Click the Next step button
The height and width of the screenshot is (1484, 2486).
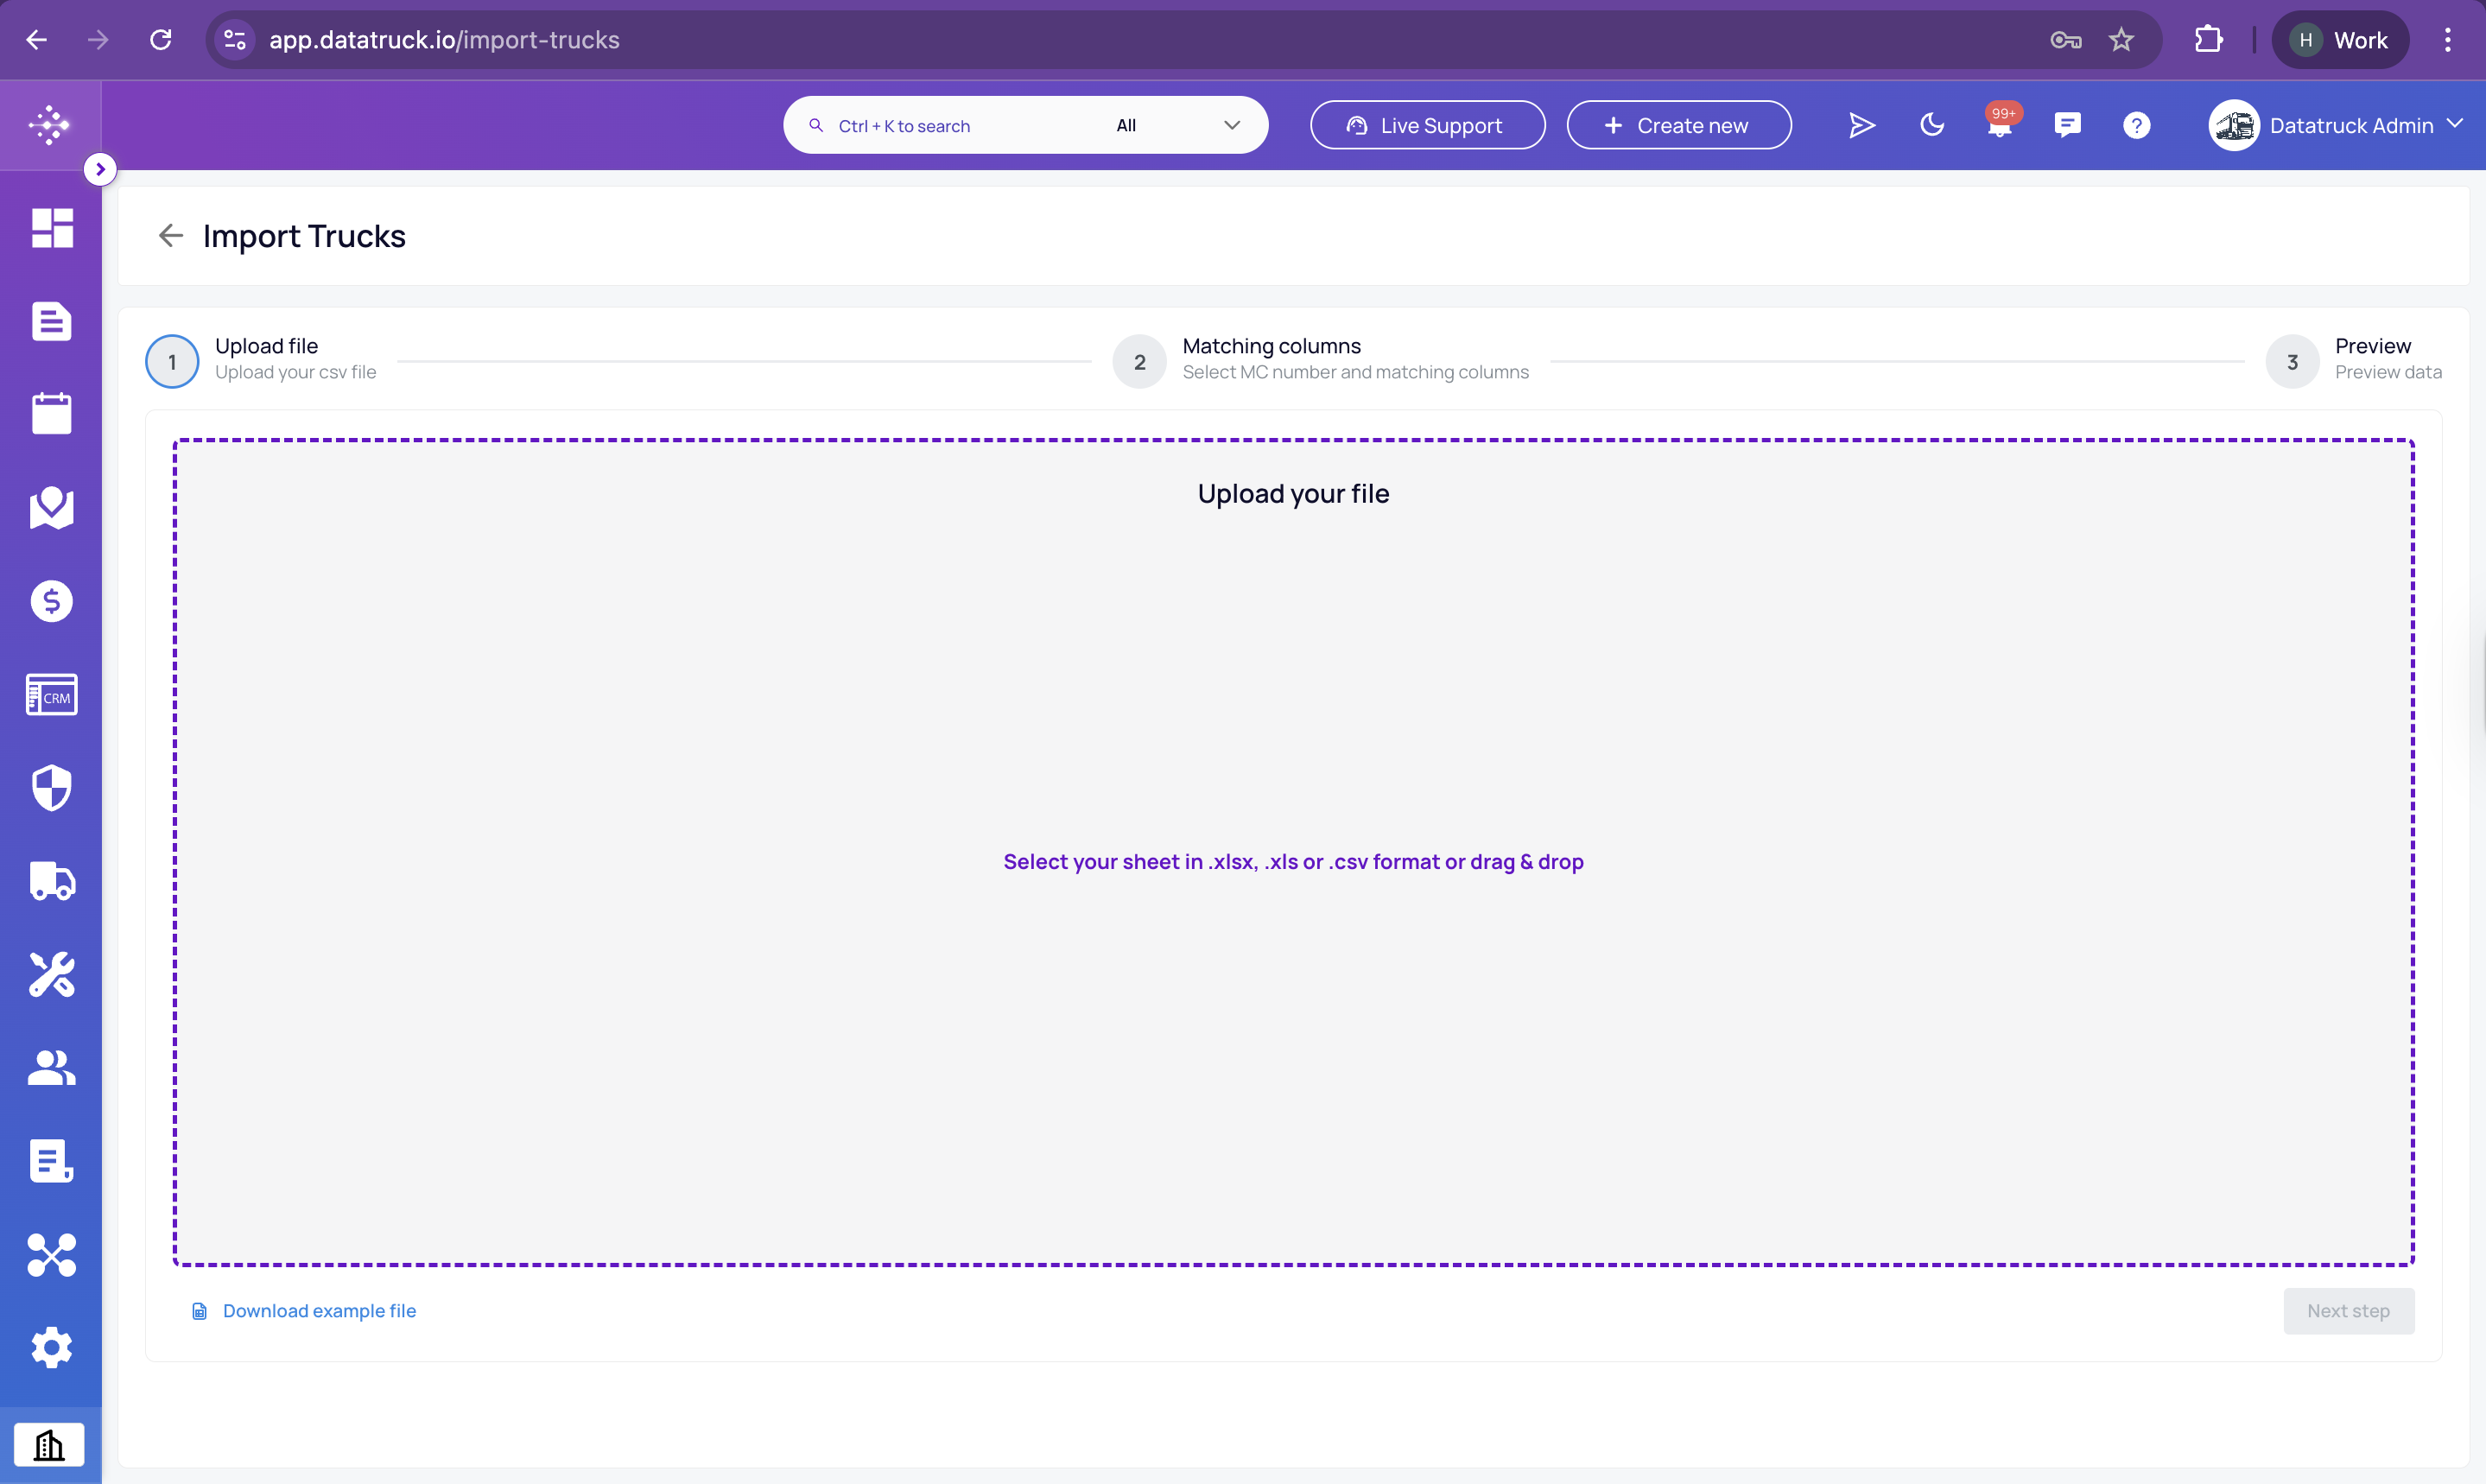[x=2348, y=1311]
